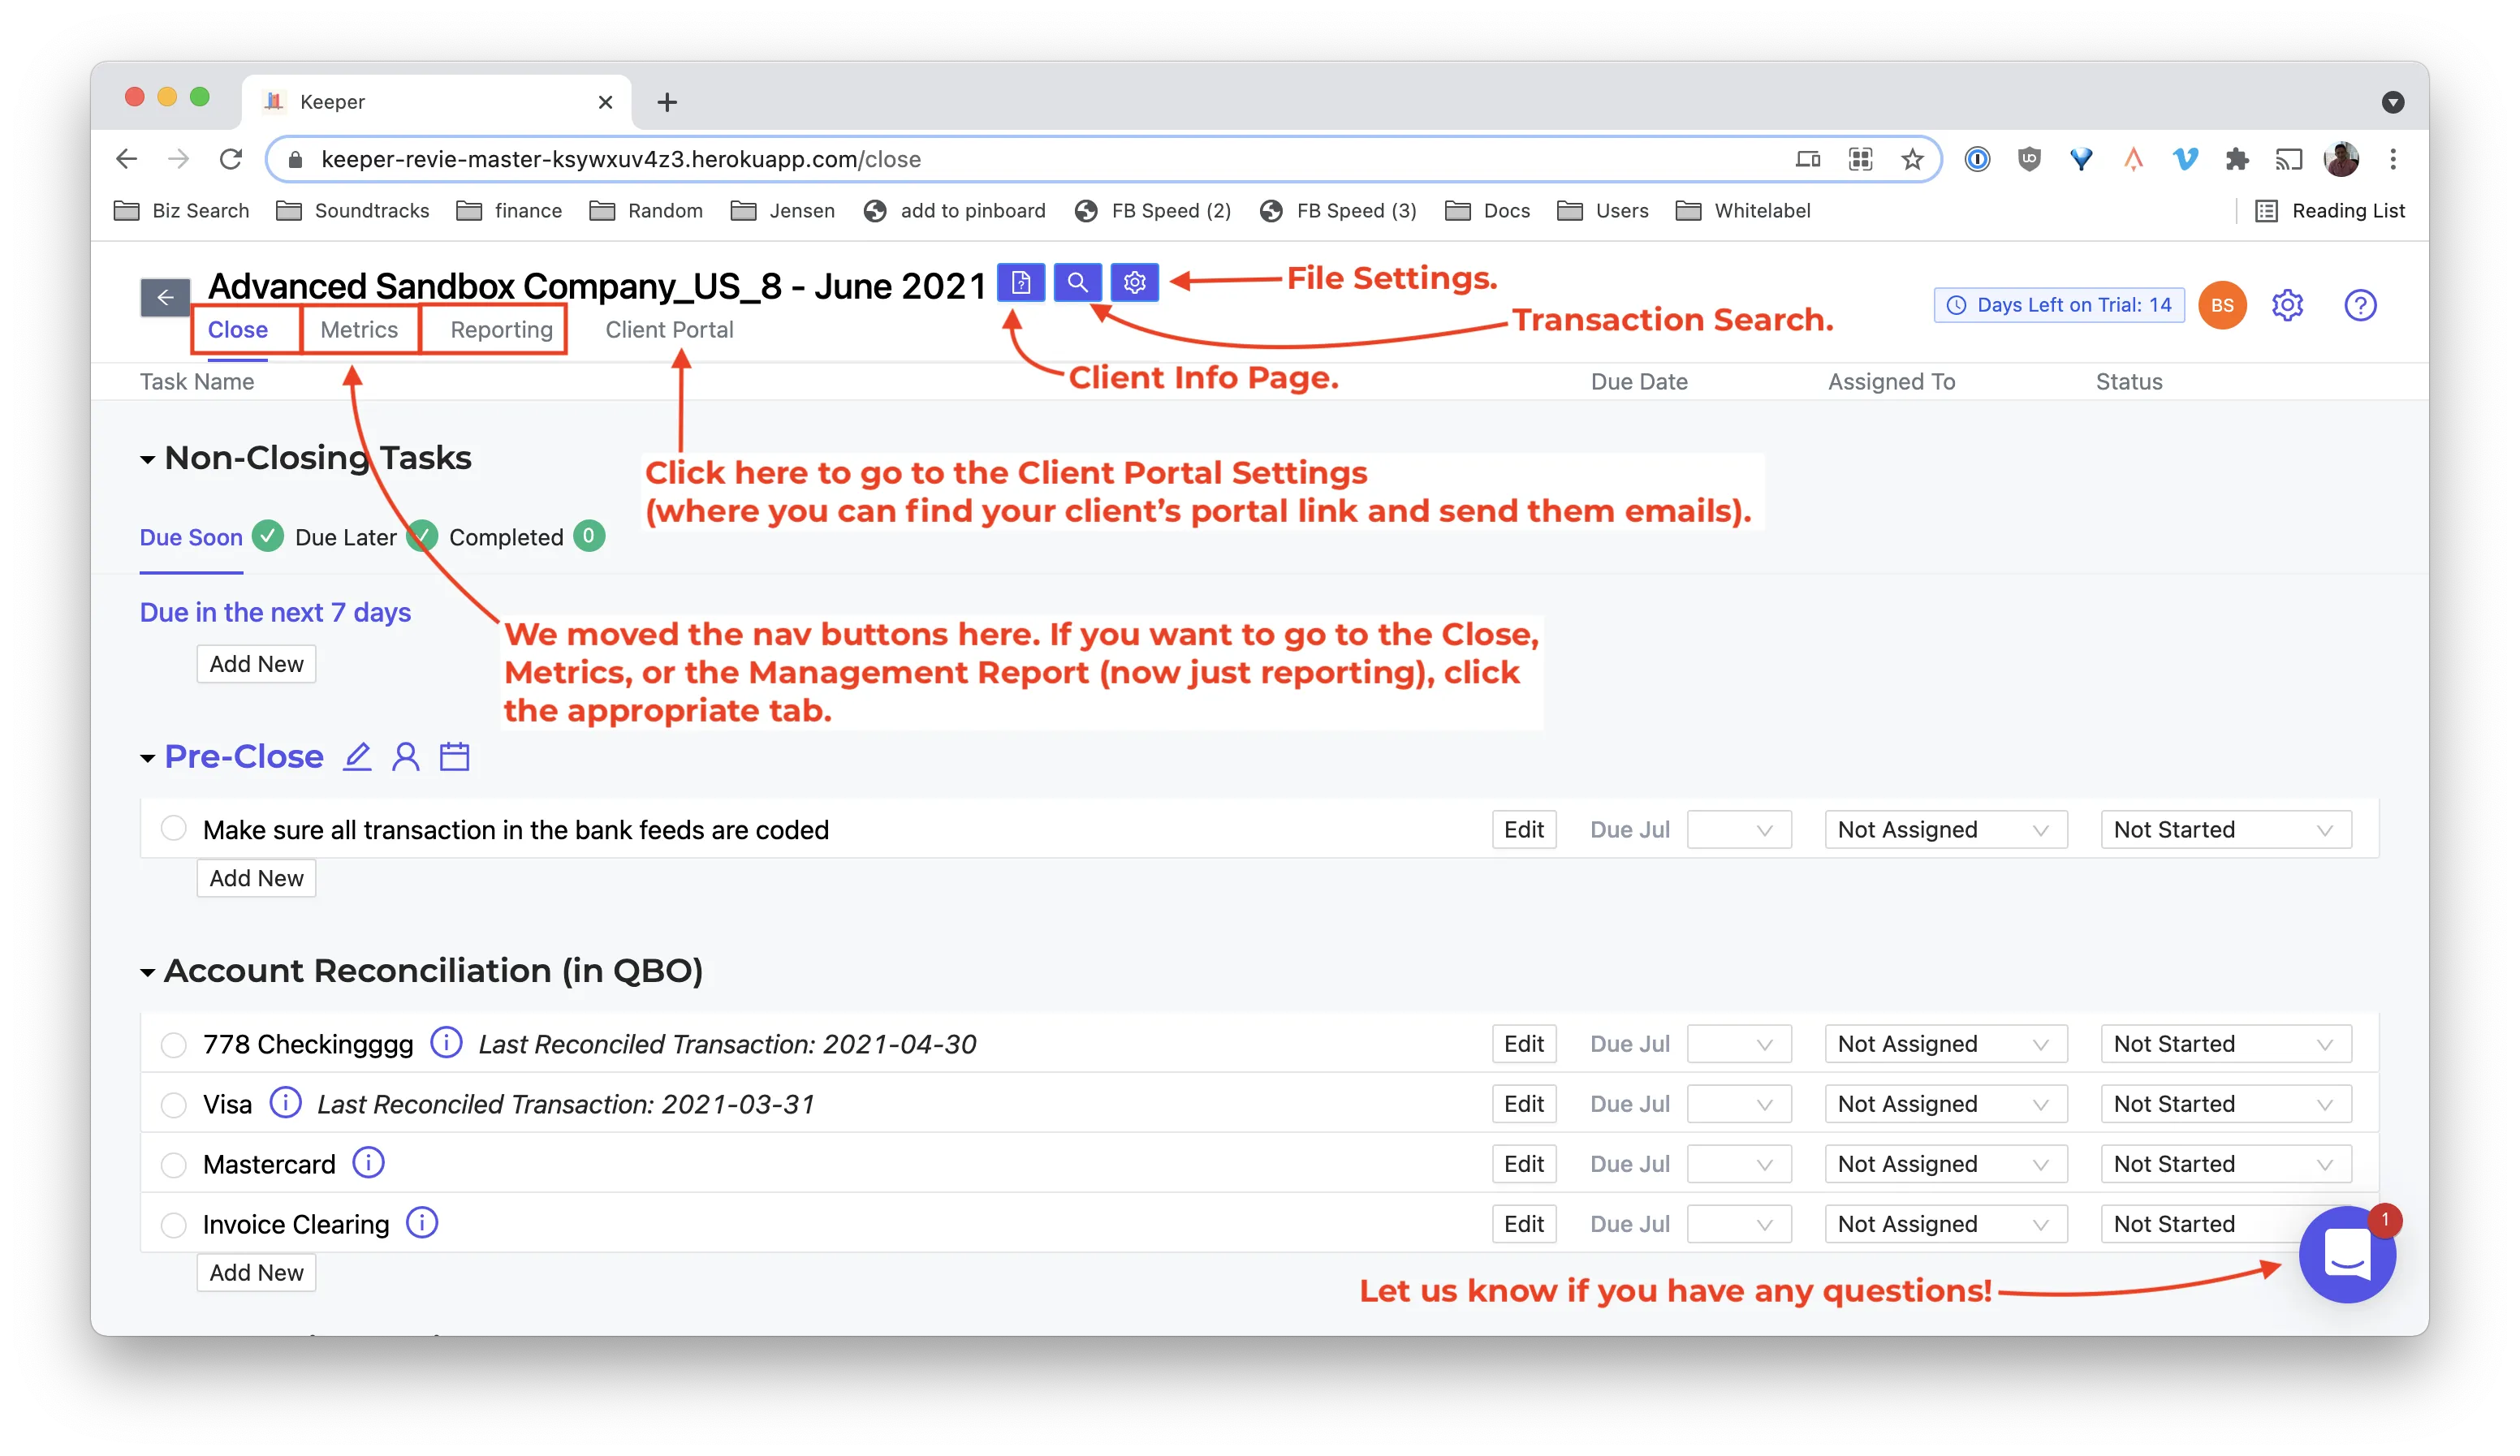Assign Pre-Close section via person icon
The width and height of the screenshot is (2520, 1456).
click(x=405, y=756)
